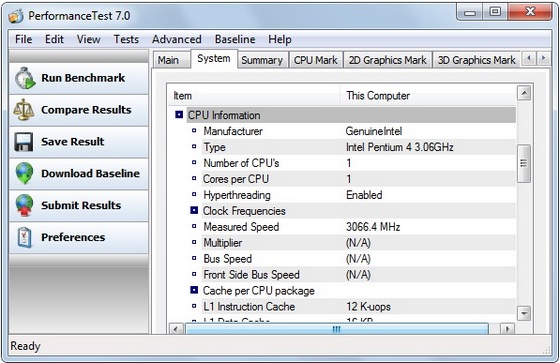
Task: Click the Submit Results globe arrow icon
Action: [x=24, y=205]
